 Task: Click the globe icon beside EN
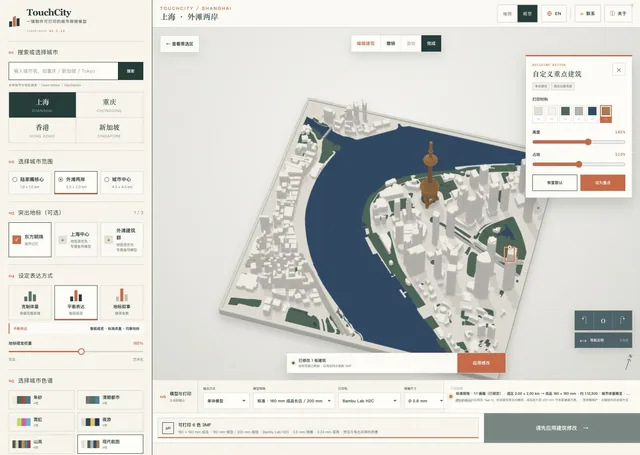549,13
